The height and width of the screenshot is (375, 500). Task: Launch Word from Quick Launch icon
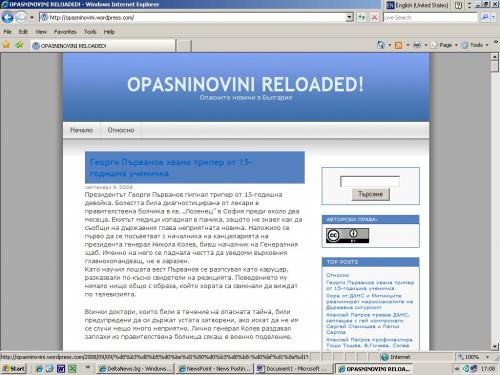pos(61,368)
